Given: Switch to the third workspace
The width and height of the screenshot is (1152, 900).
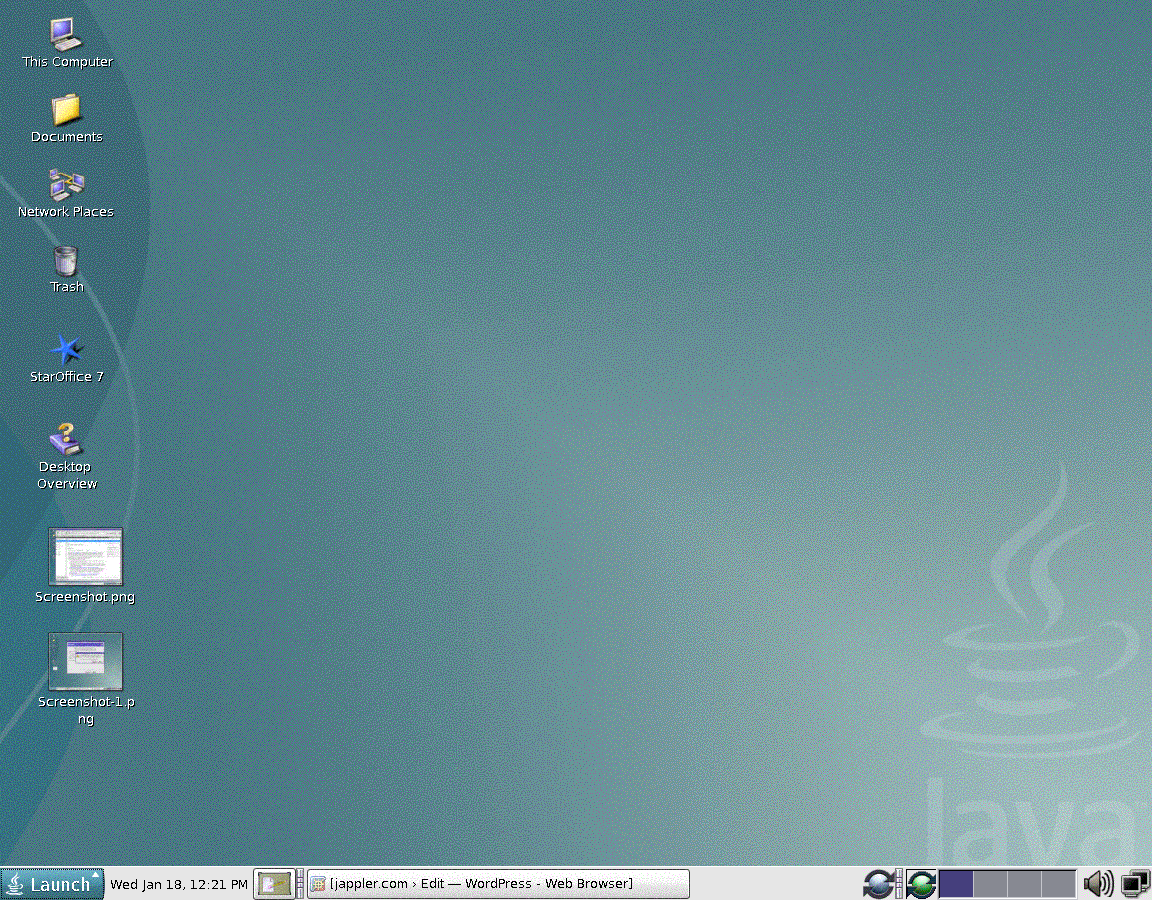Looking at the screenshot, I should (1025, 884).
